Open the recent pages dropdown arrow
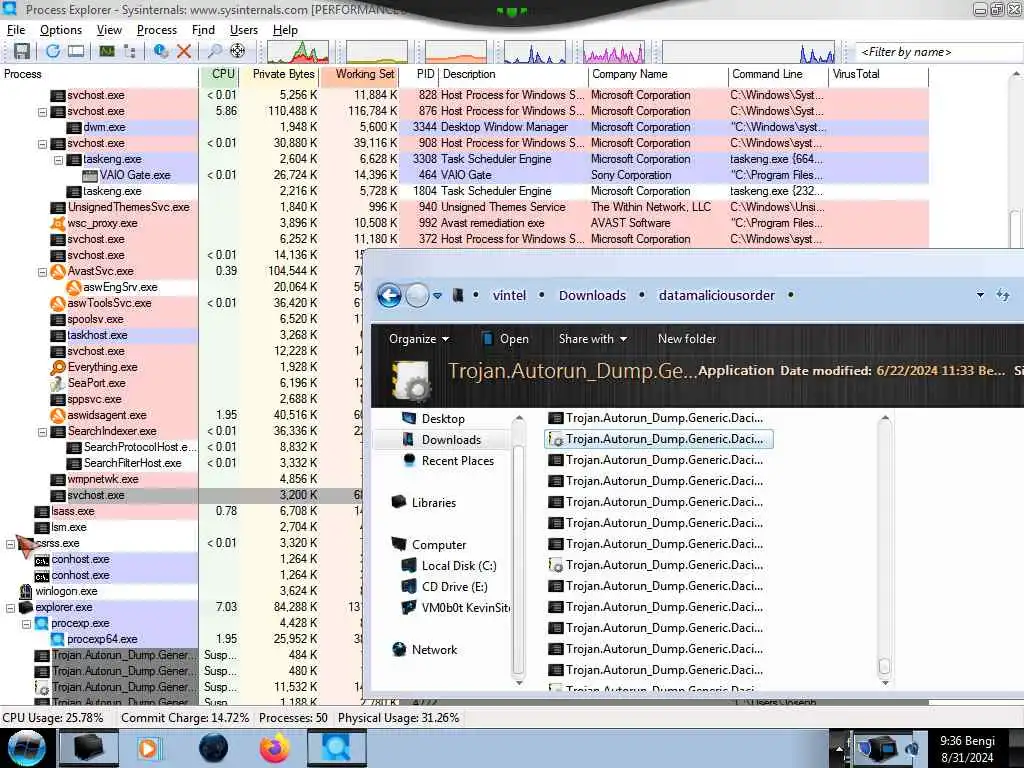The height and width of the screenshot is (768, 1024). point(438,296)
